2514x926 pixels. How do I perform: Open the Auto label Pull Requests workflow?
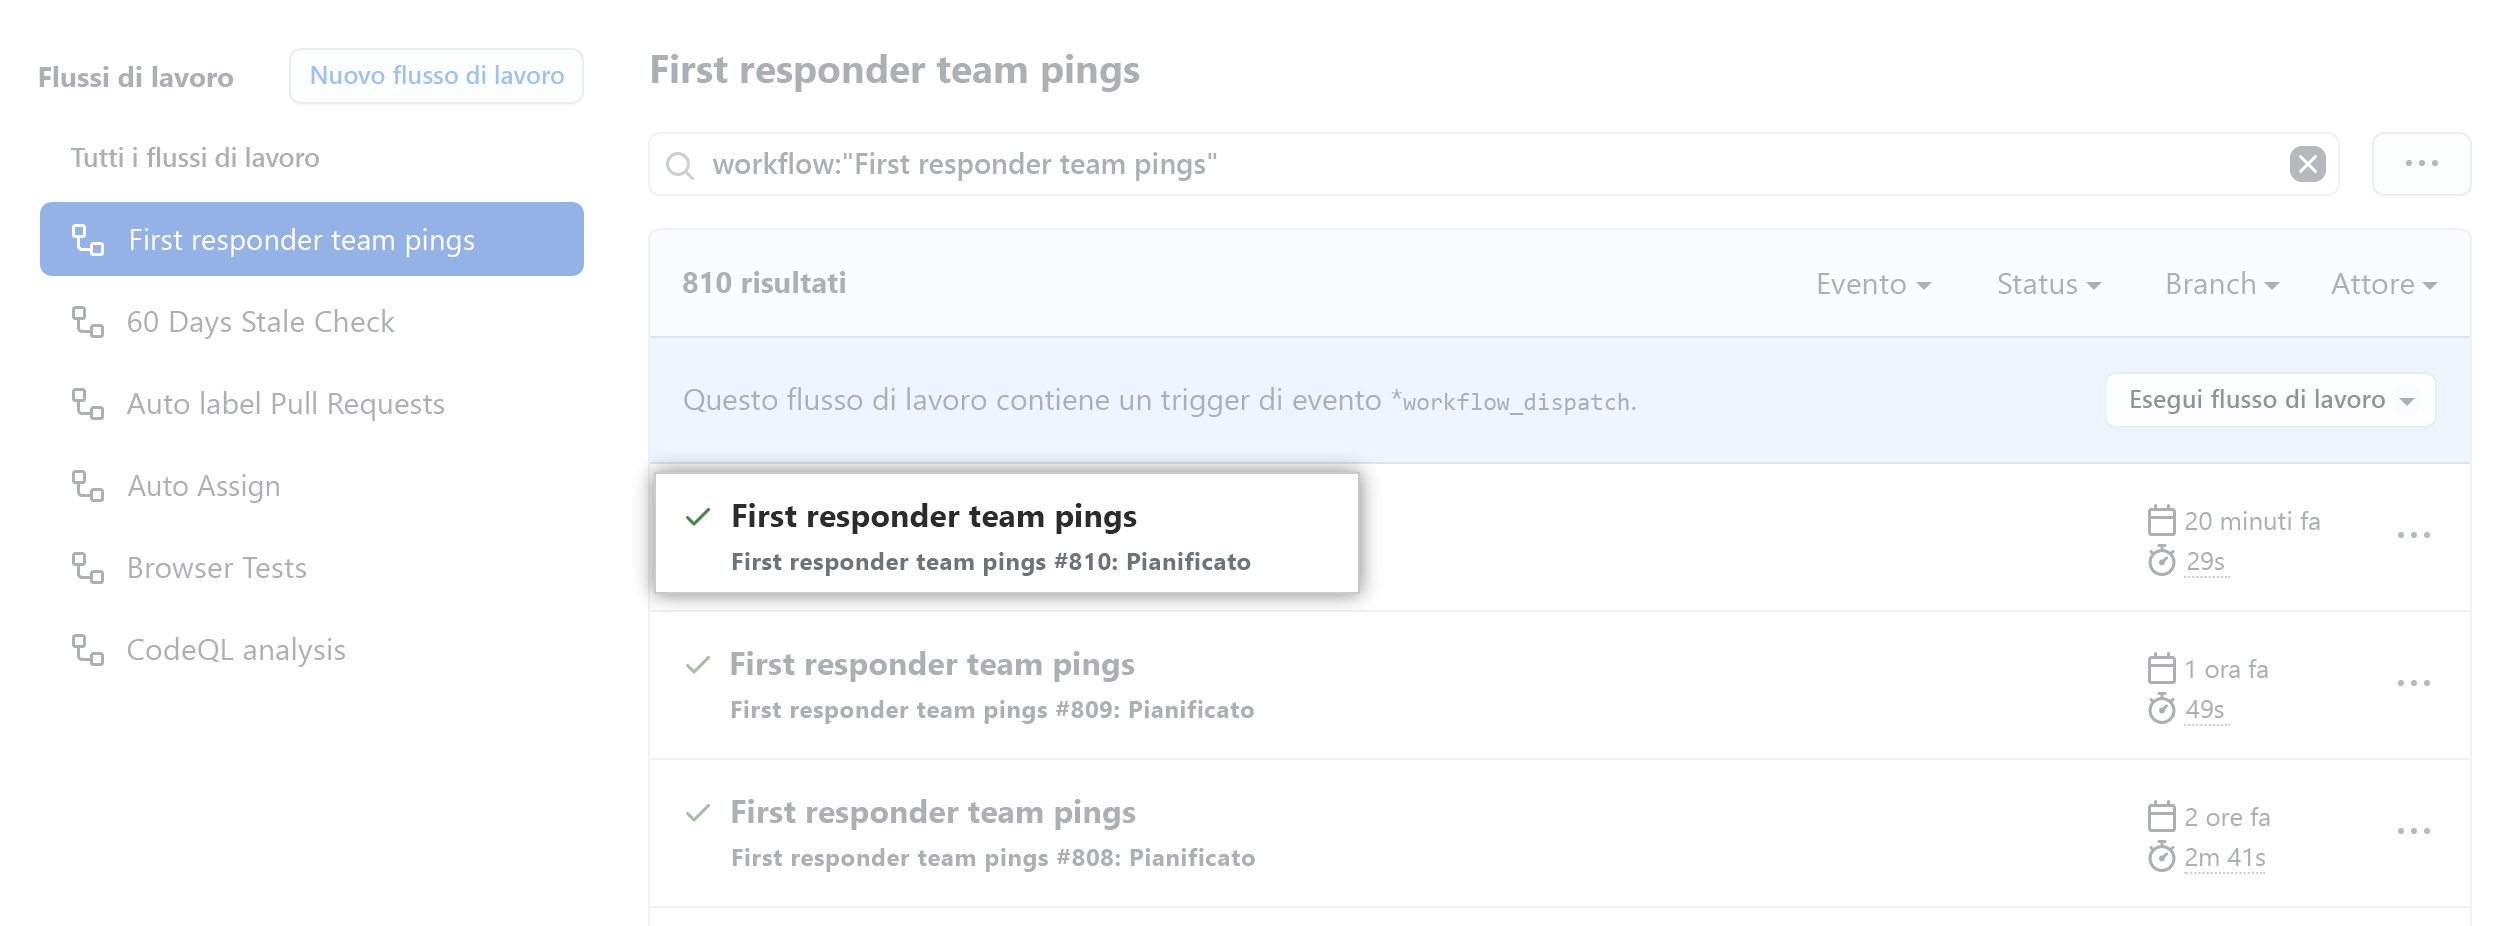point(284,405)
